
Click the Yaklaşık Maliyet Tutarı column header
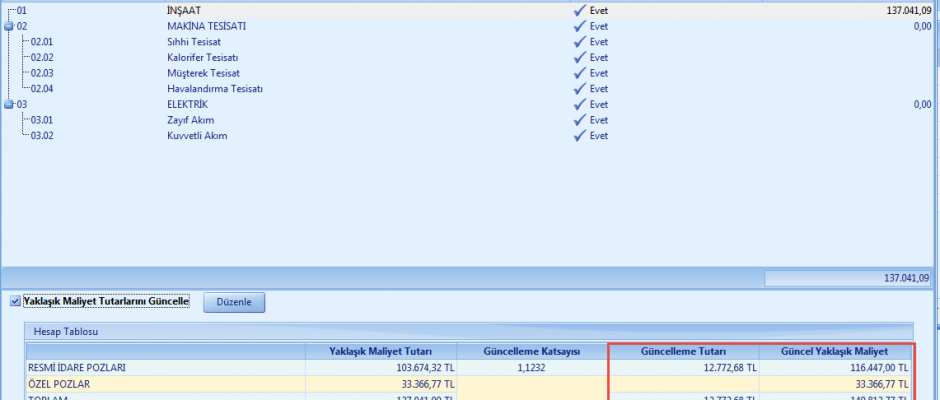(380, 352)
